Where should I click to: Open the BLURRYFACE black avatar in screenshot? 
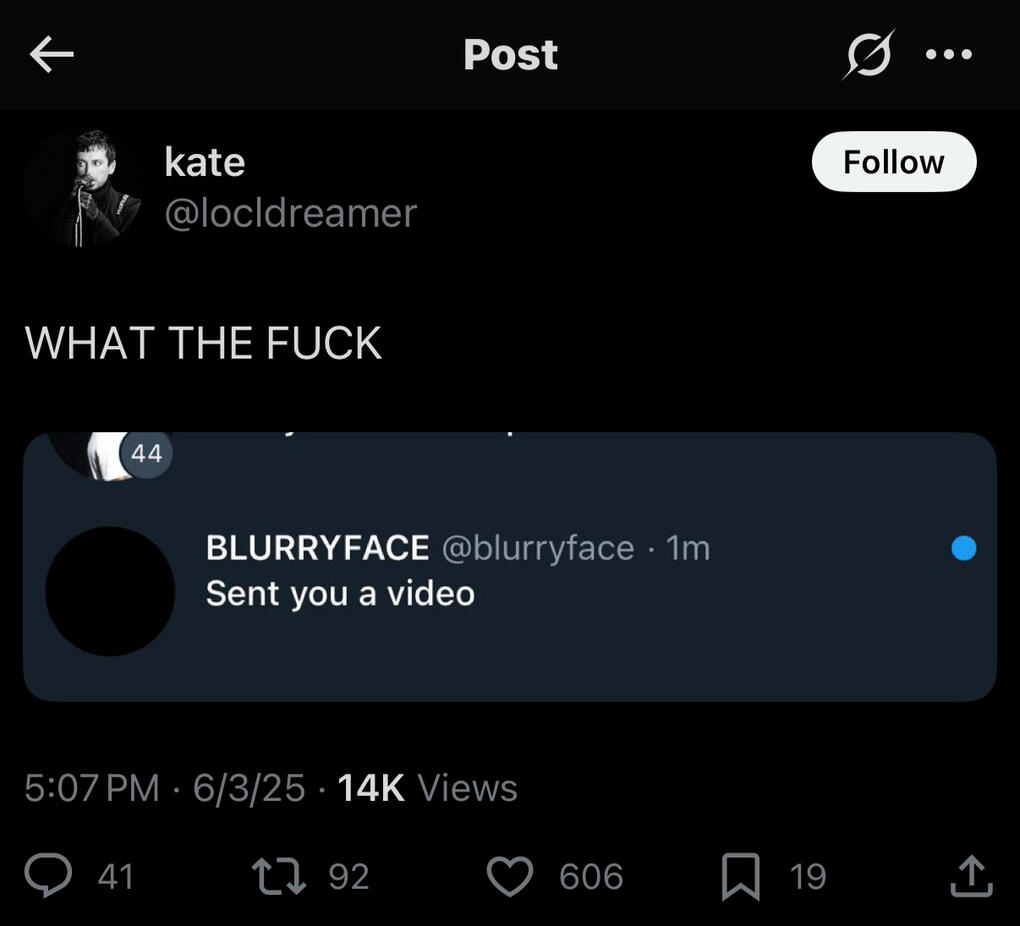[x=110, y=591]
